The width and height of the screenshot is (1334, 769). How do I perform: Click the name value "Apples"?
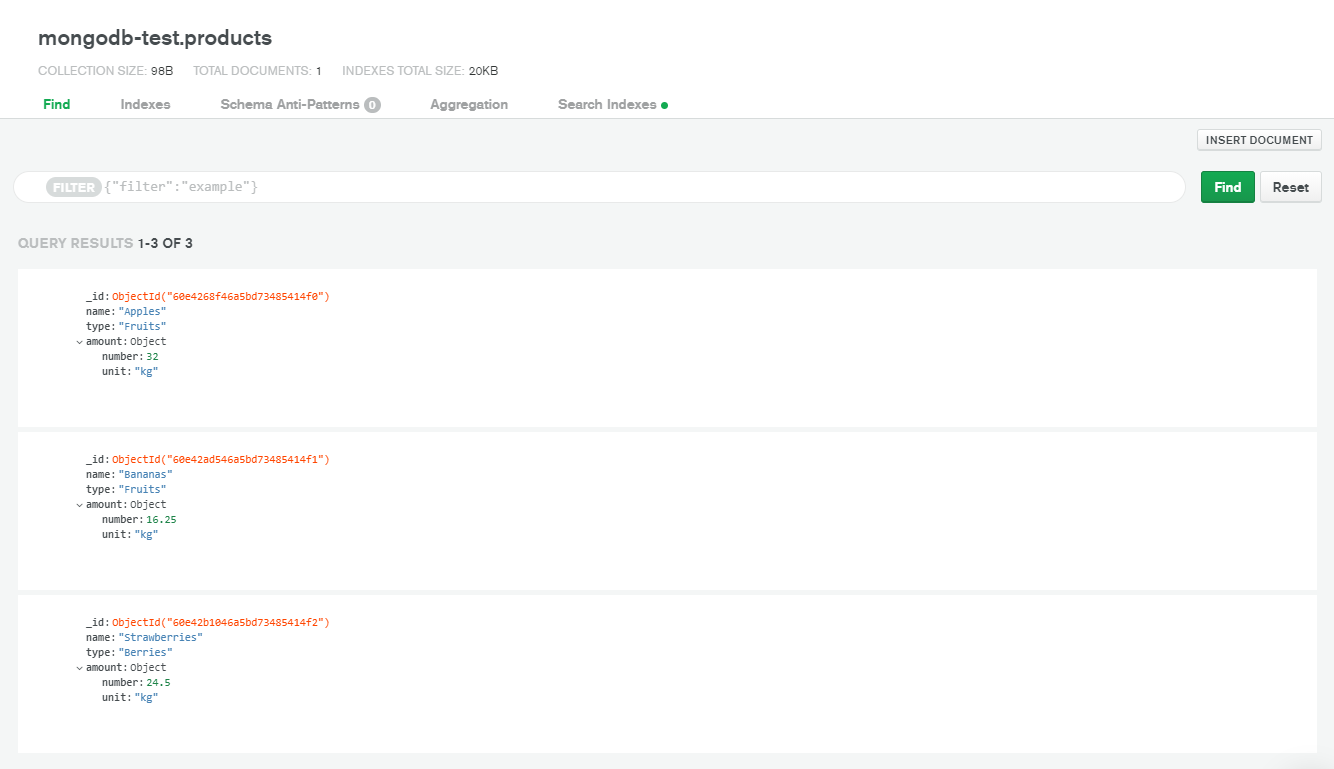pyautogui.click(x=142, y=311)
